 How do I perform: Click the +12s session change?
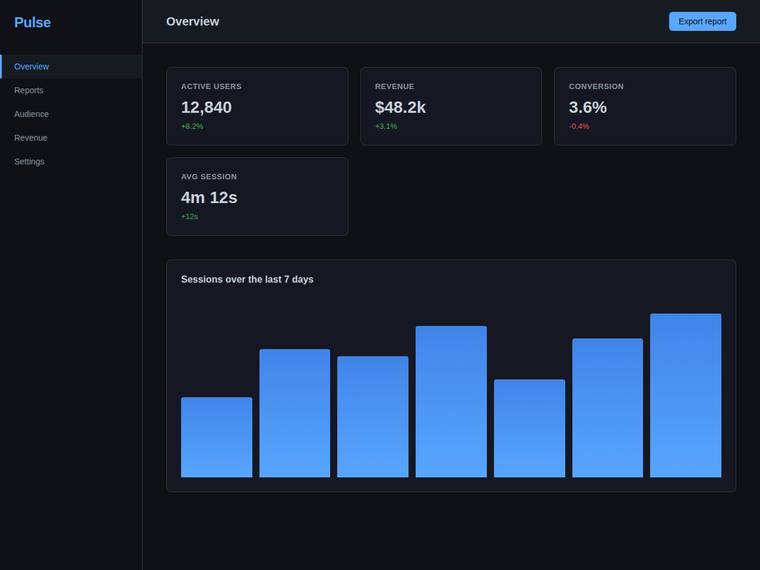pyautogui.click(x=190, y=216)
